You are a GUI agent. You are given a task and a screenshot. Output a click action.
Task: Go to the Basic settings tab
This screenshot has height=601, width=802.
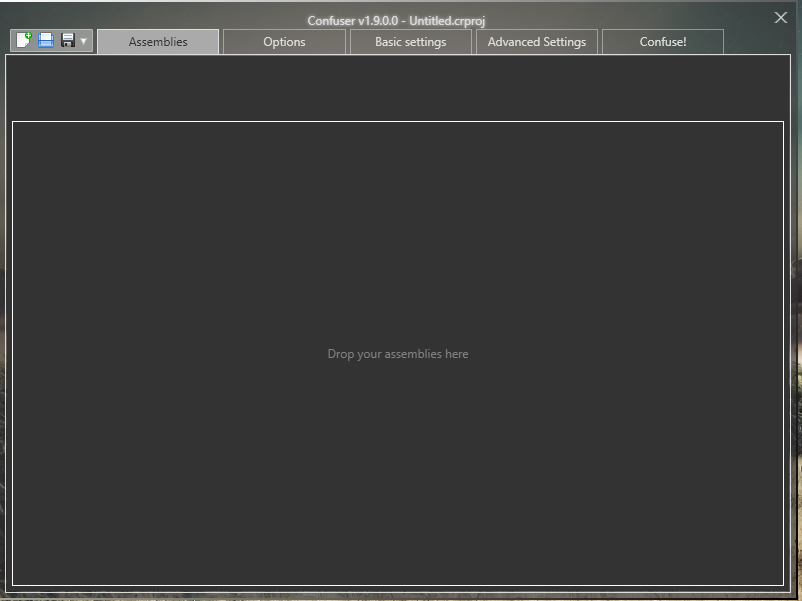click(x=411, y=41)
